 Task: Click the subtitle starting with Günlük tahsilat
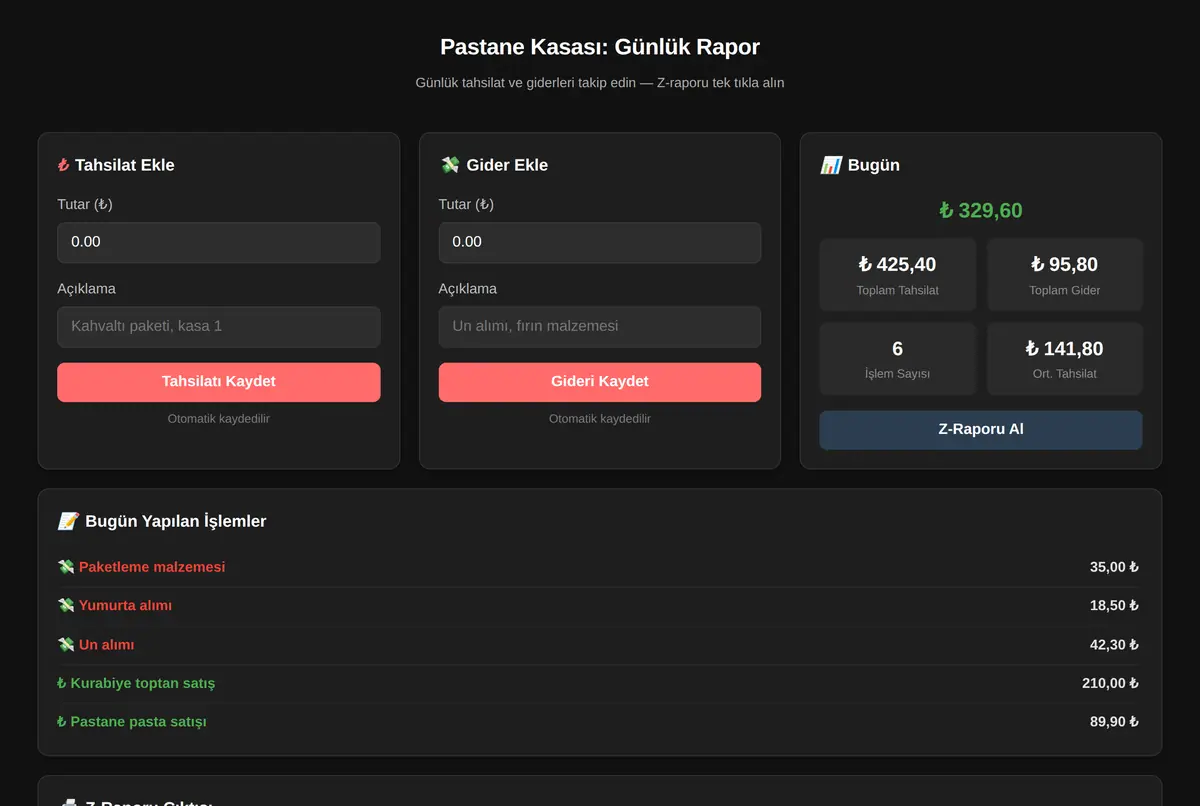[x=600, y=83]
